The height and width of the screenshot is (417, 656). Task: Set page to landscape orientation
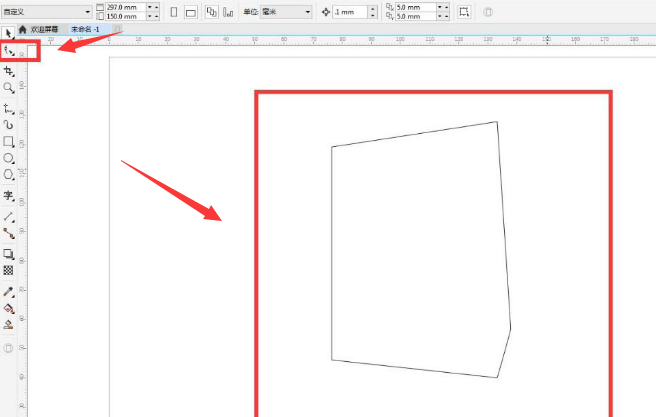coord(191,12)
